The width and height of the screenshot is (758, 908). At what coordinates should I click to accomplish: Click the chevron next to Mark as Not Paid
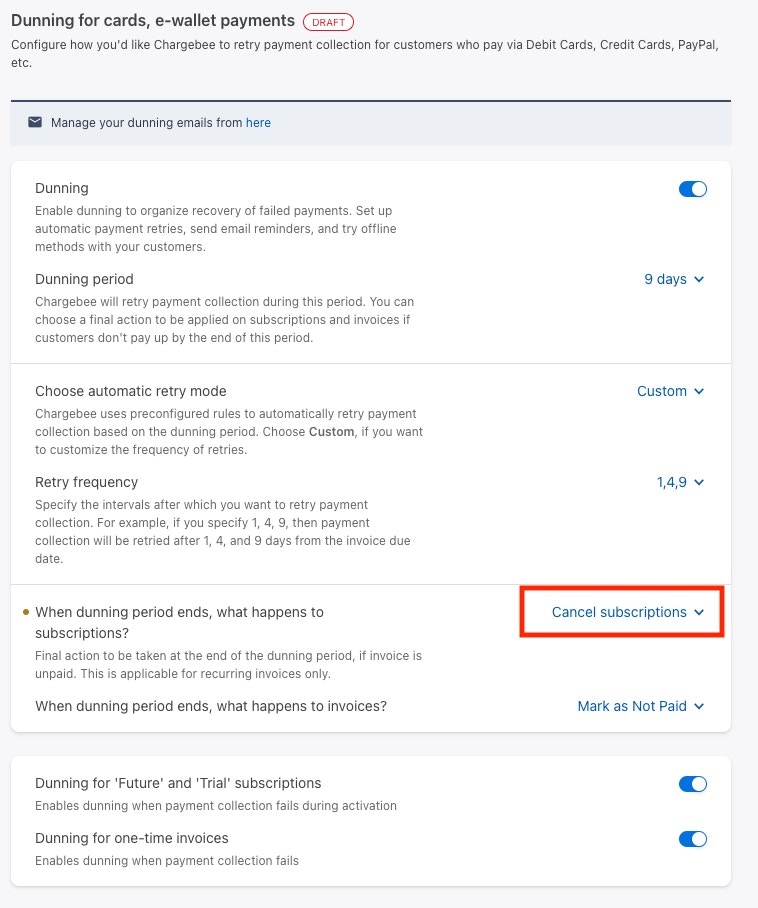click(x=699, y=706)
